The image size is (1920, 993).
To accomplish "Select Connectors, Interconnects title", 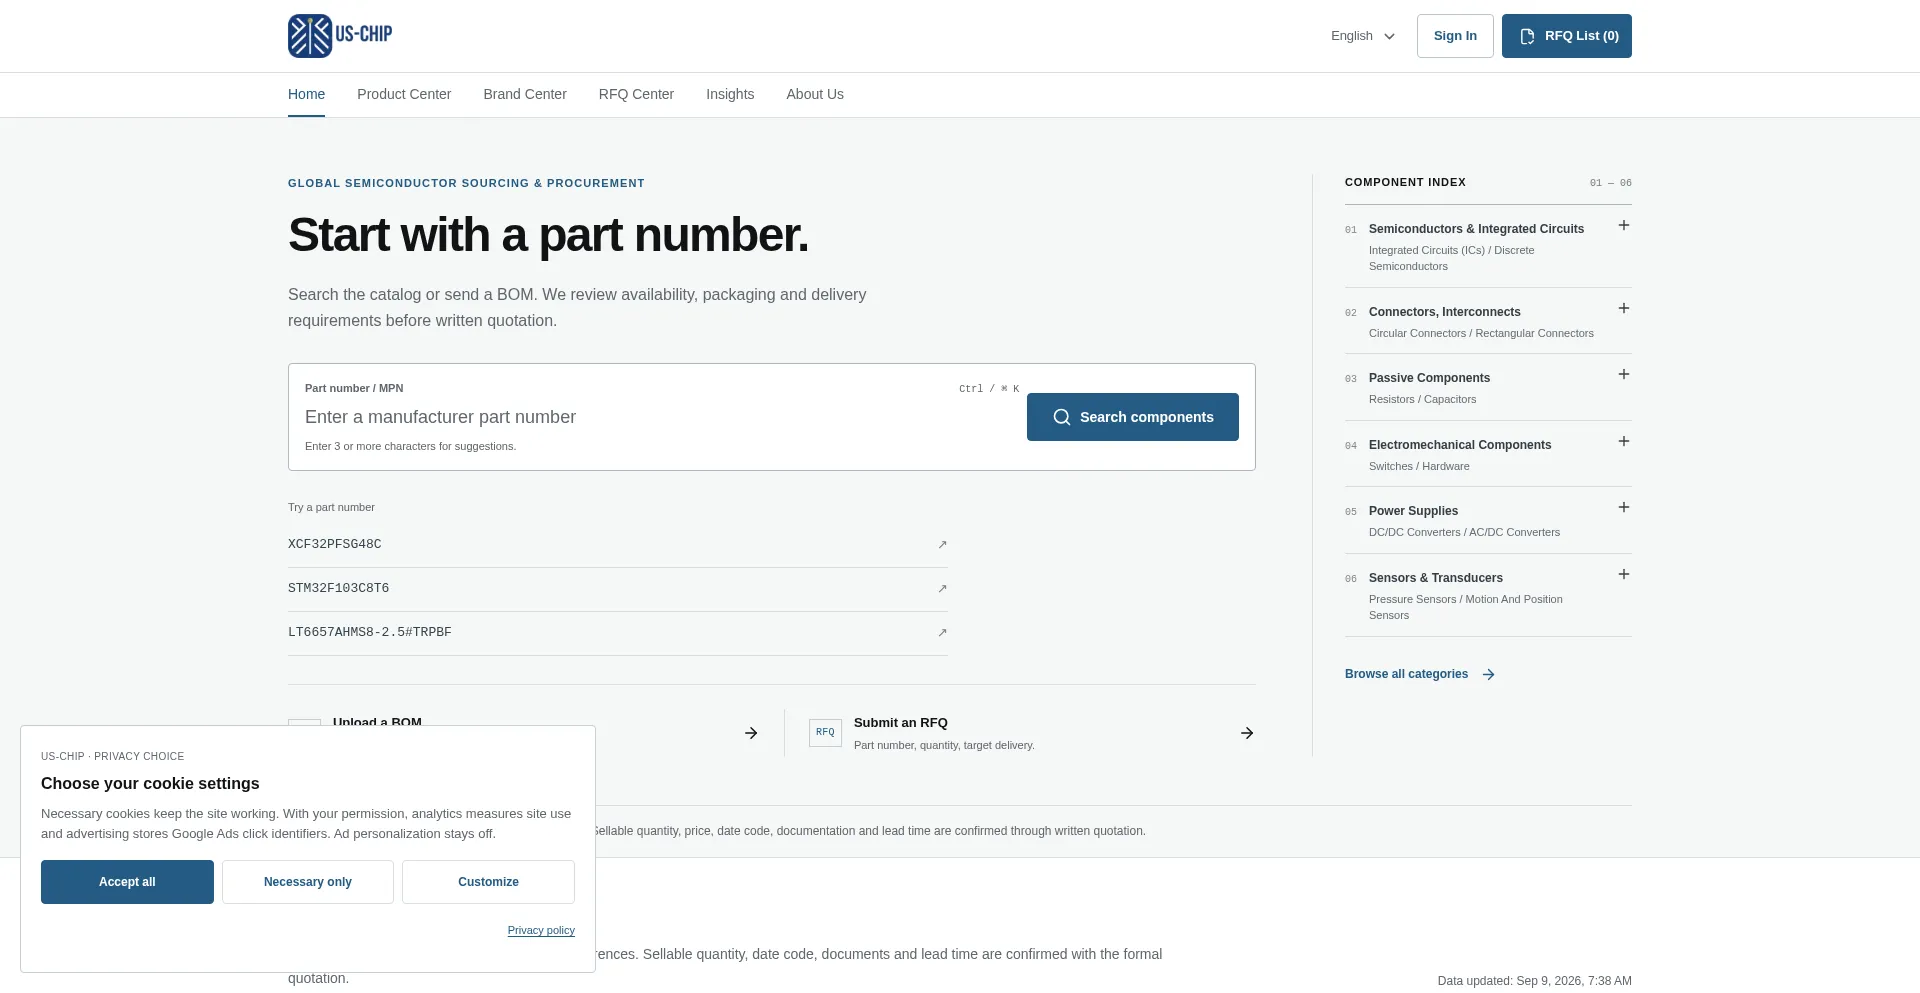I will (x=1444, y=312).
